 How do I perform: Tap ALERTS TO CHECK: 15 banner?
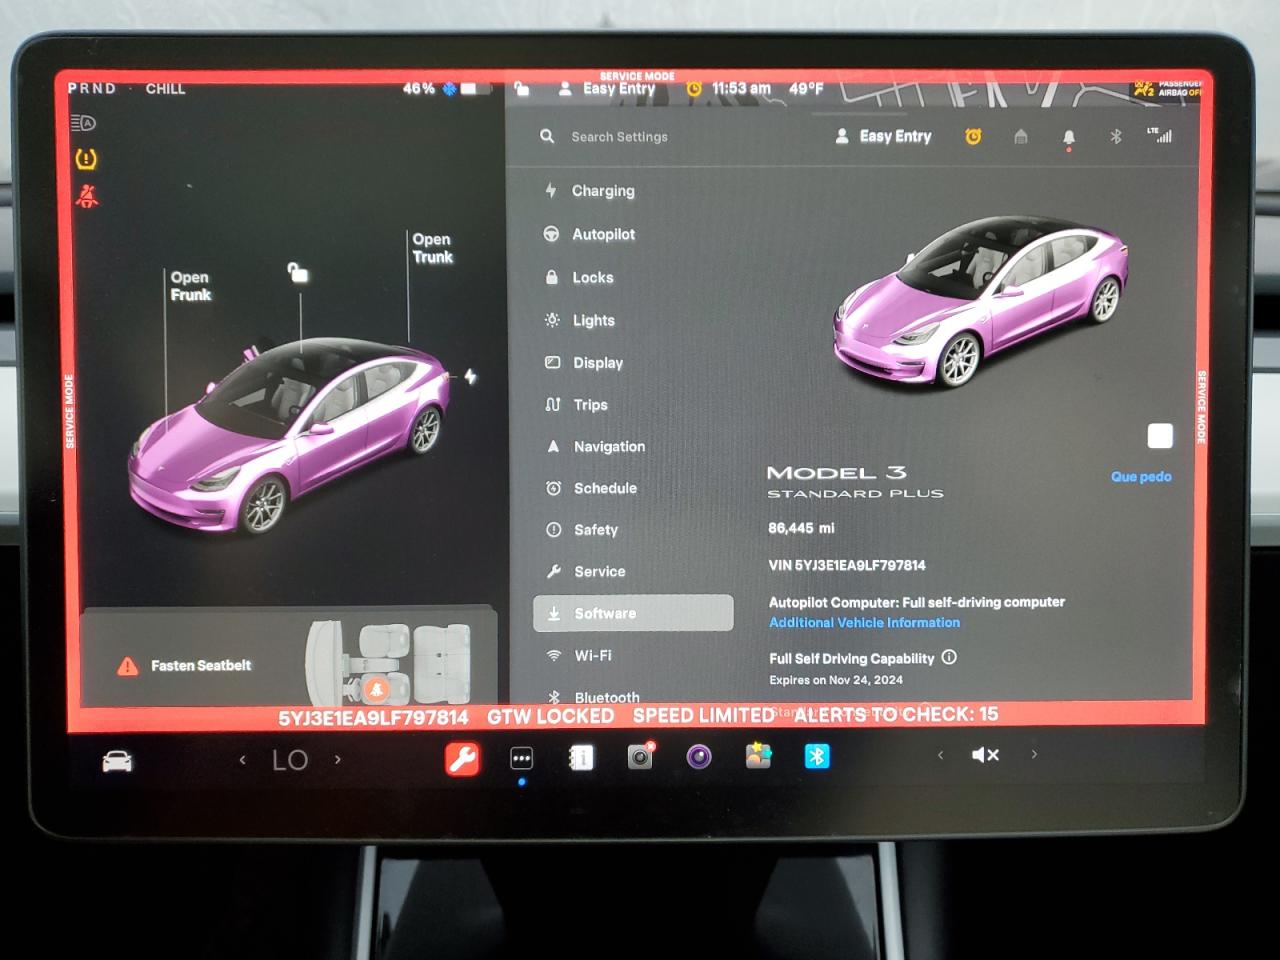pos(896,714)
